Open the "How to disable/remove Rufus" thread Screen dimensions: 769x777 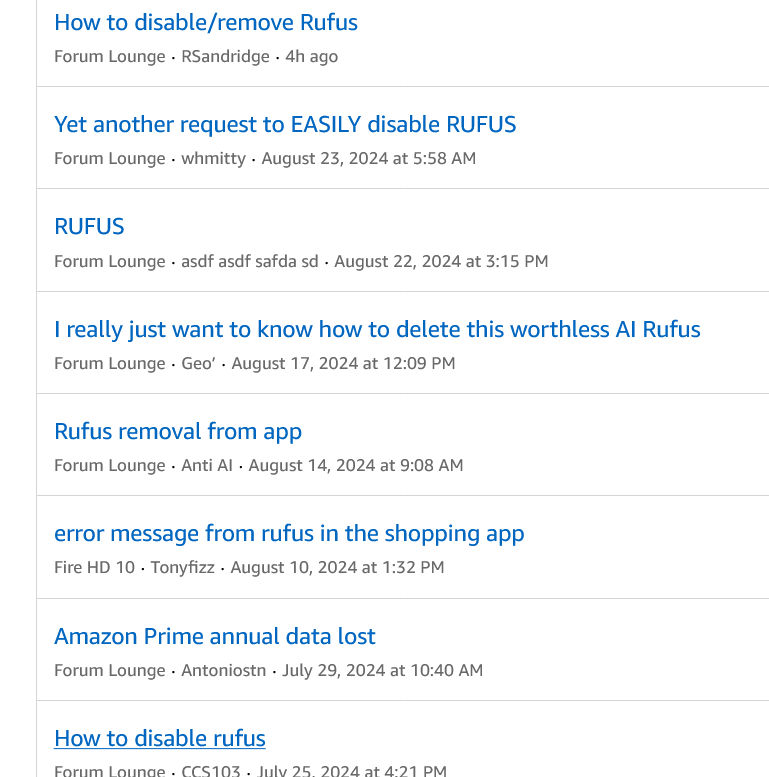(205, 22)
